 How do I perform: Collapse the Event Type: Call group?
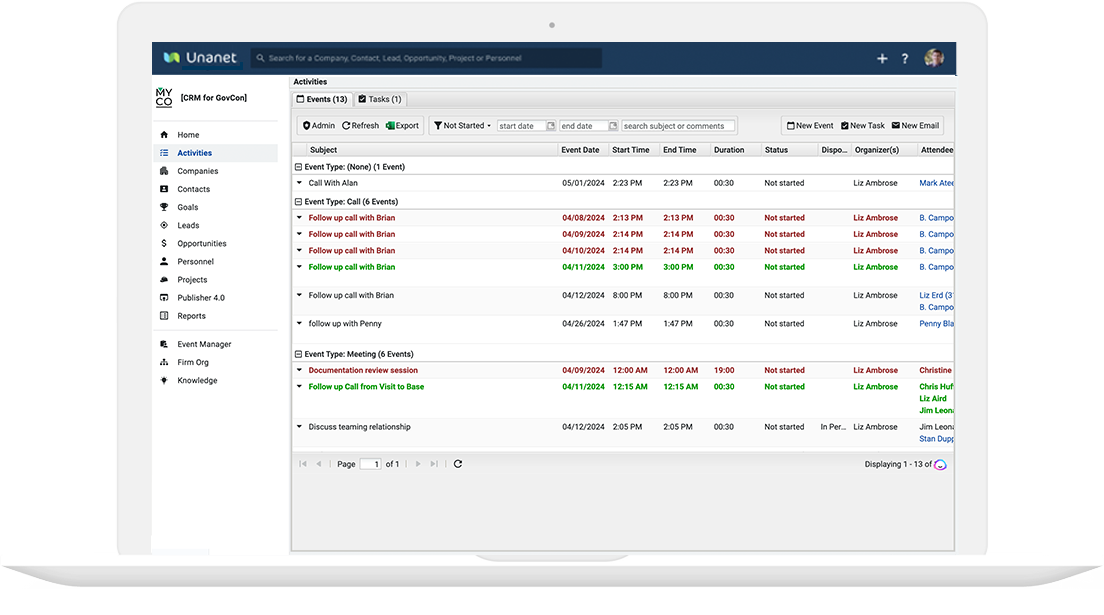tap(296, 201)
